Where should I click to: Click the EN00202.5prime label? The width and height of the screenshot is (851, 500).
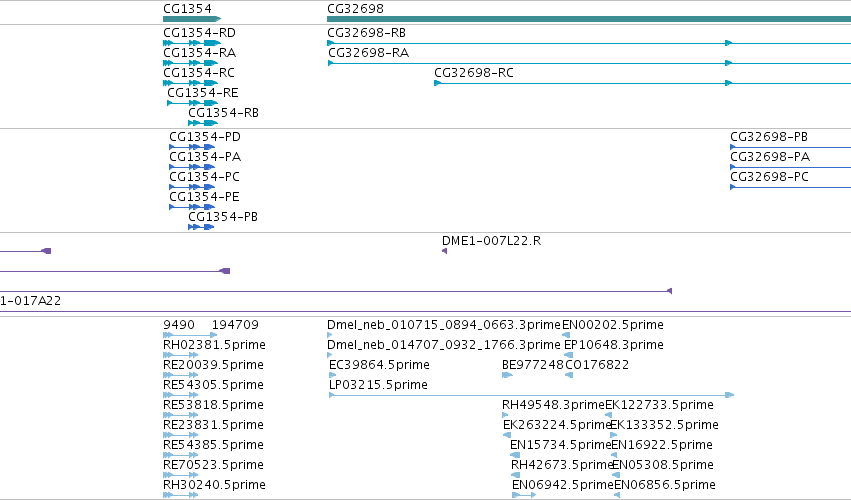point(613,325)
